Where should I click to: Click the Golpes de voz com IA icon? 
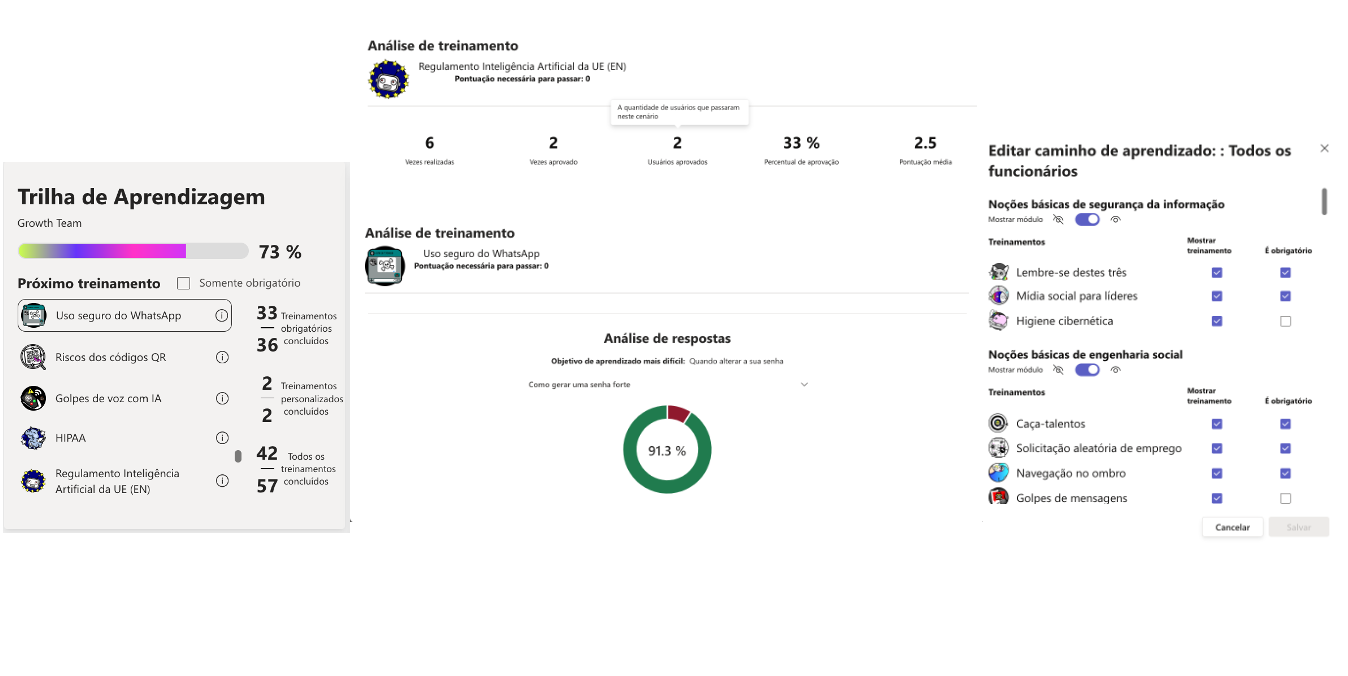point(34,398)
